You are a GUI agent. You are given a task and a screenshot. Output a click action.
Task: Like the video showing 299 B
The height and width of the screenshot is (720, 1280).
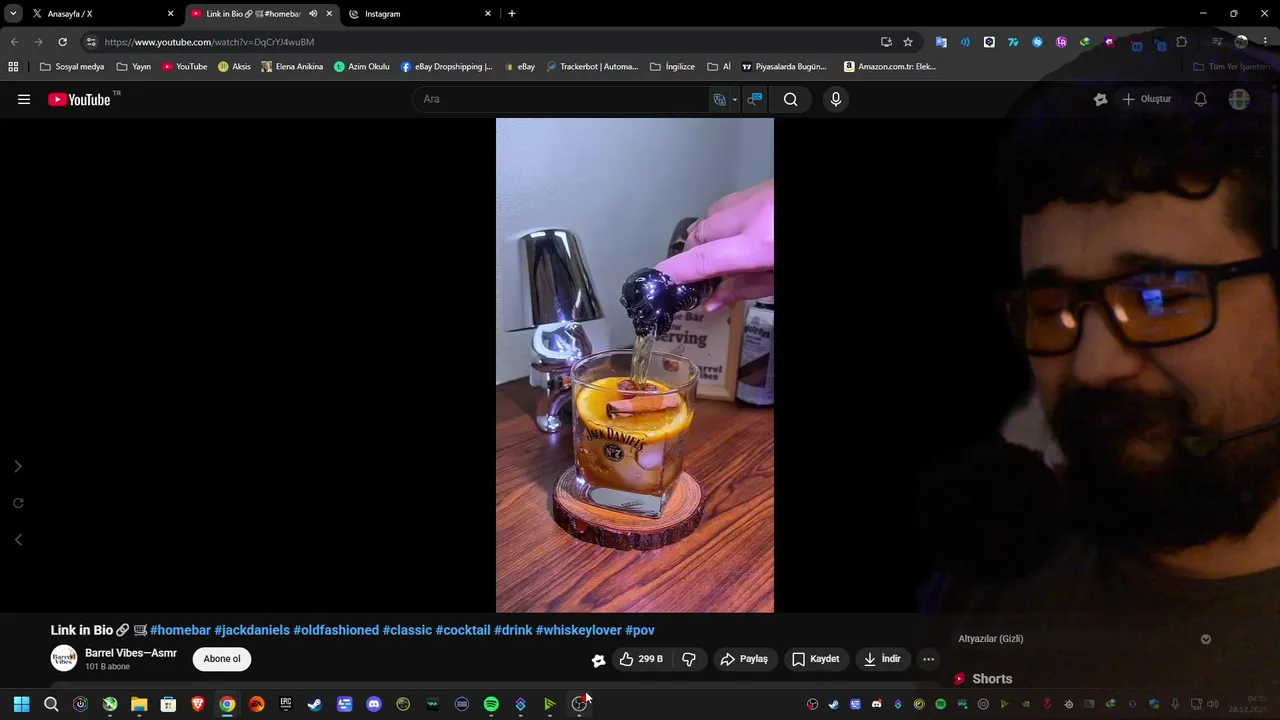point(641,659)
